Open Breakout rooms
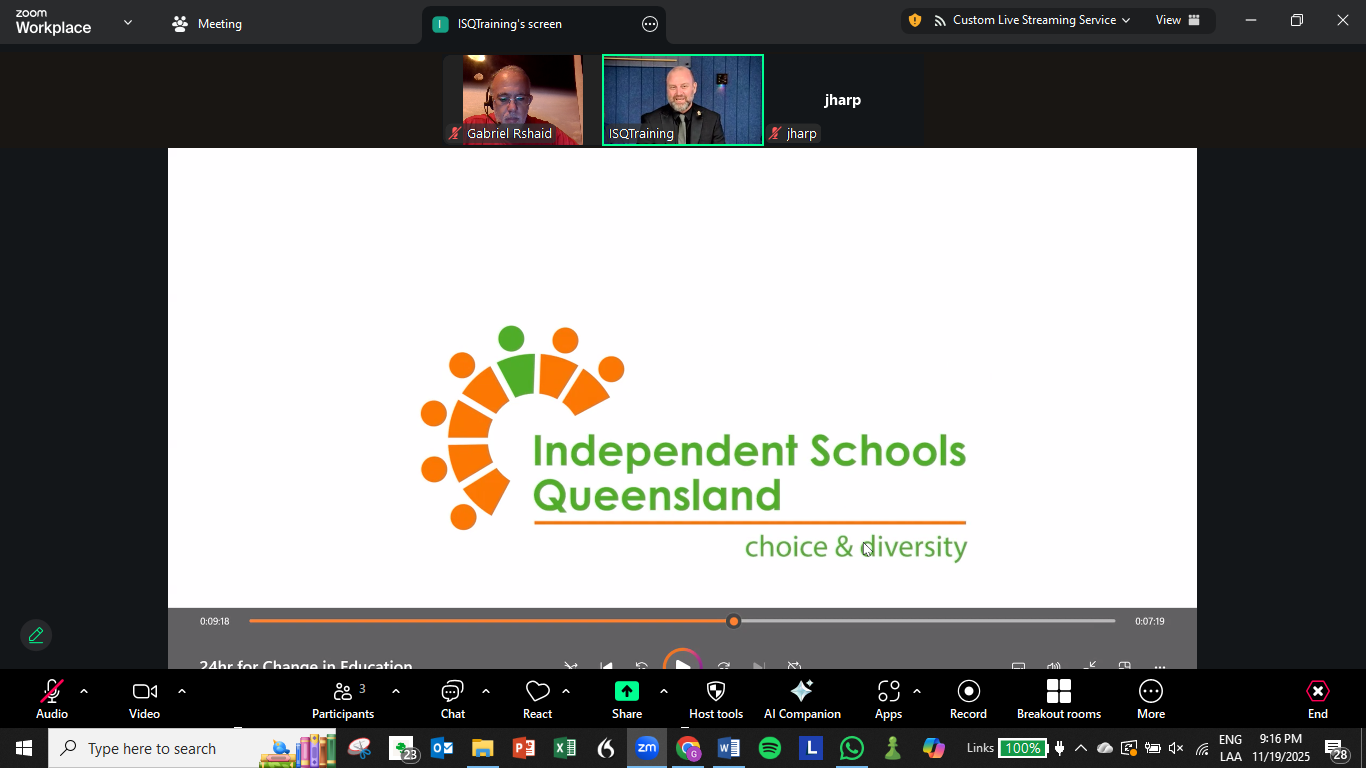 pos(1058,698)
